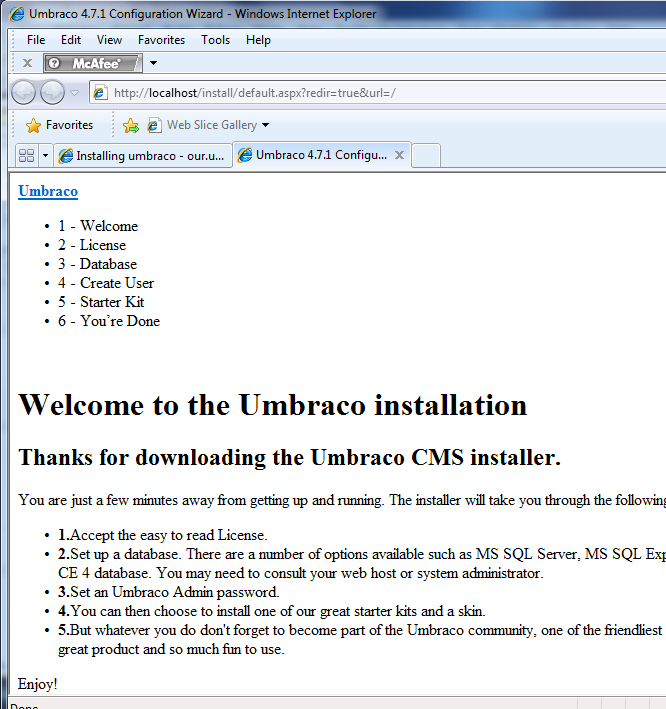Open the recent pages dropdown arrow
666x709 pixels.
click(x=75, y=93)
